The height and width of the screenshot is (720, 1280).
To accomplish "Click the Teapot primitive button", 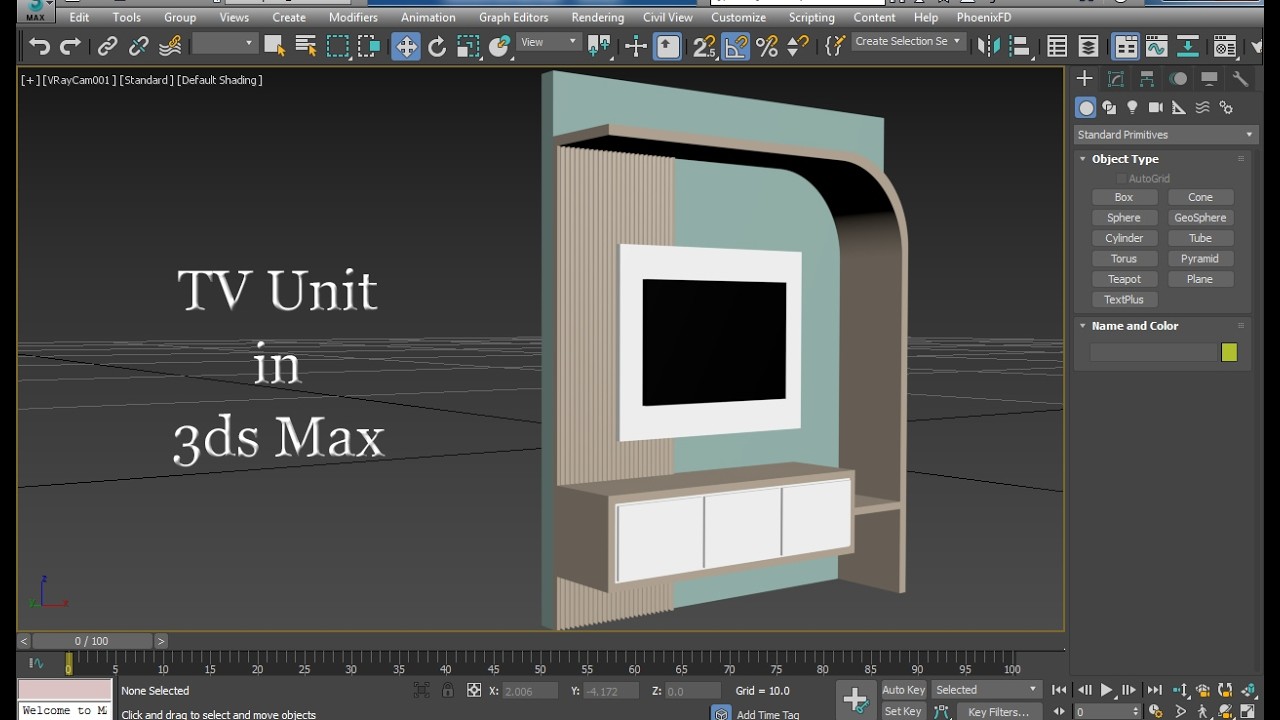I will pyautogui.click(x=1124, y=279).
